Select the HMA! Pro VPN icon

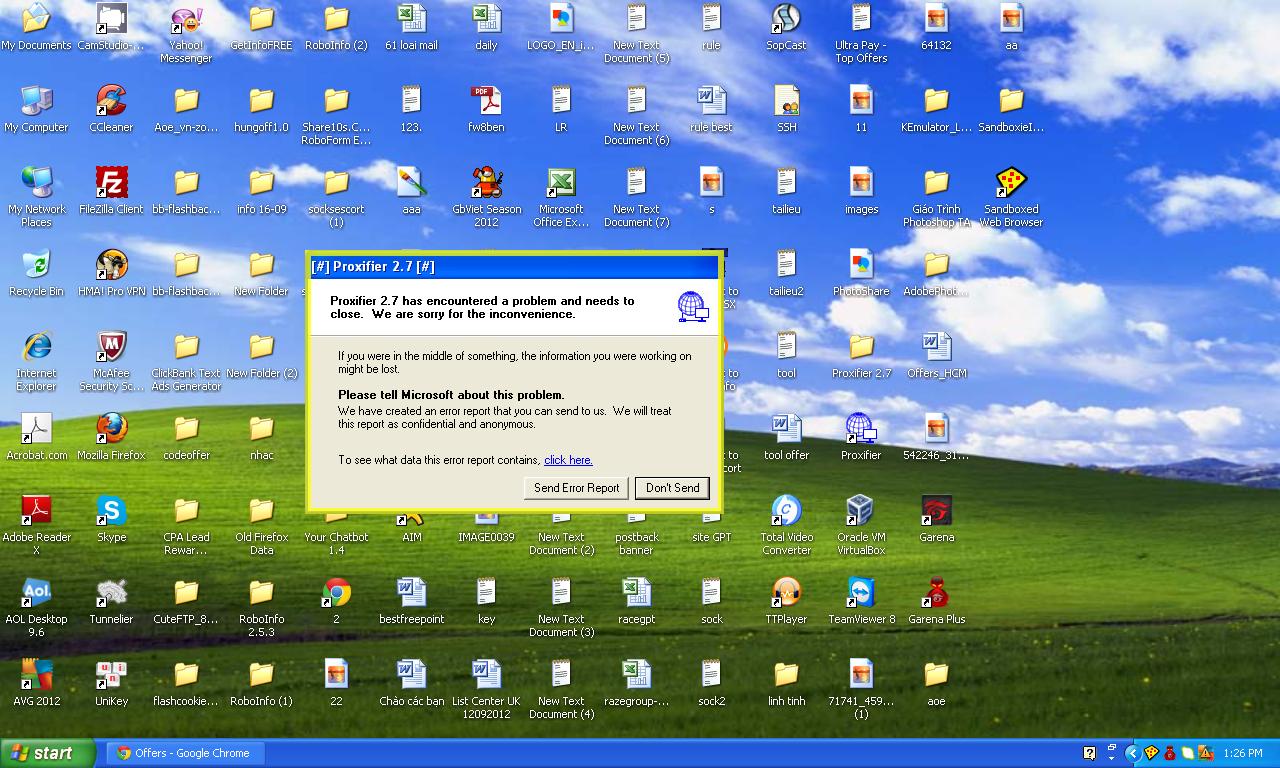point(111,273)
